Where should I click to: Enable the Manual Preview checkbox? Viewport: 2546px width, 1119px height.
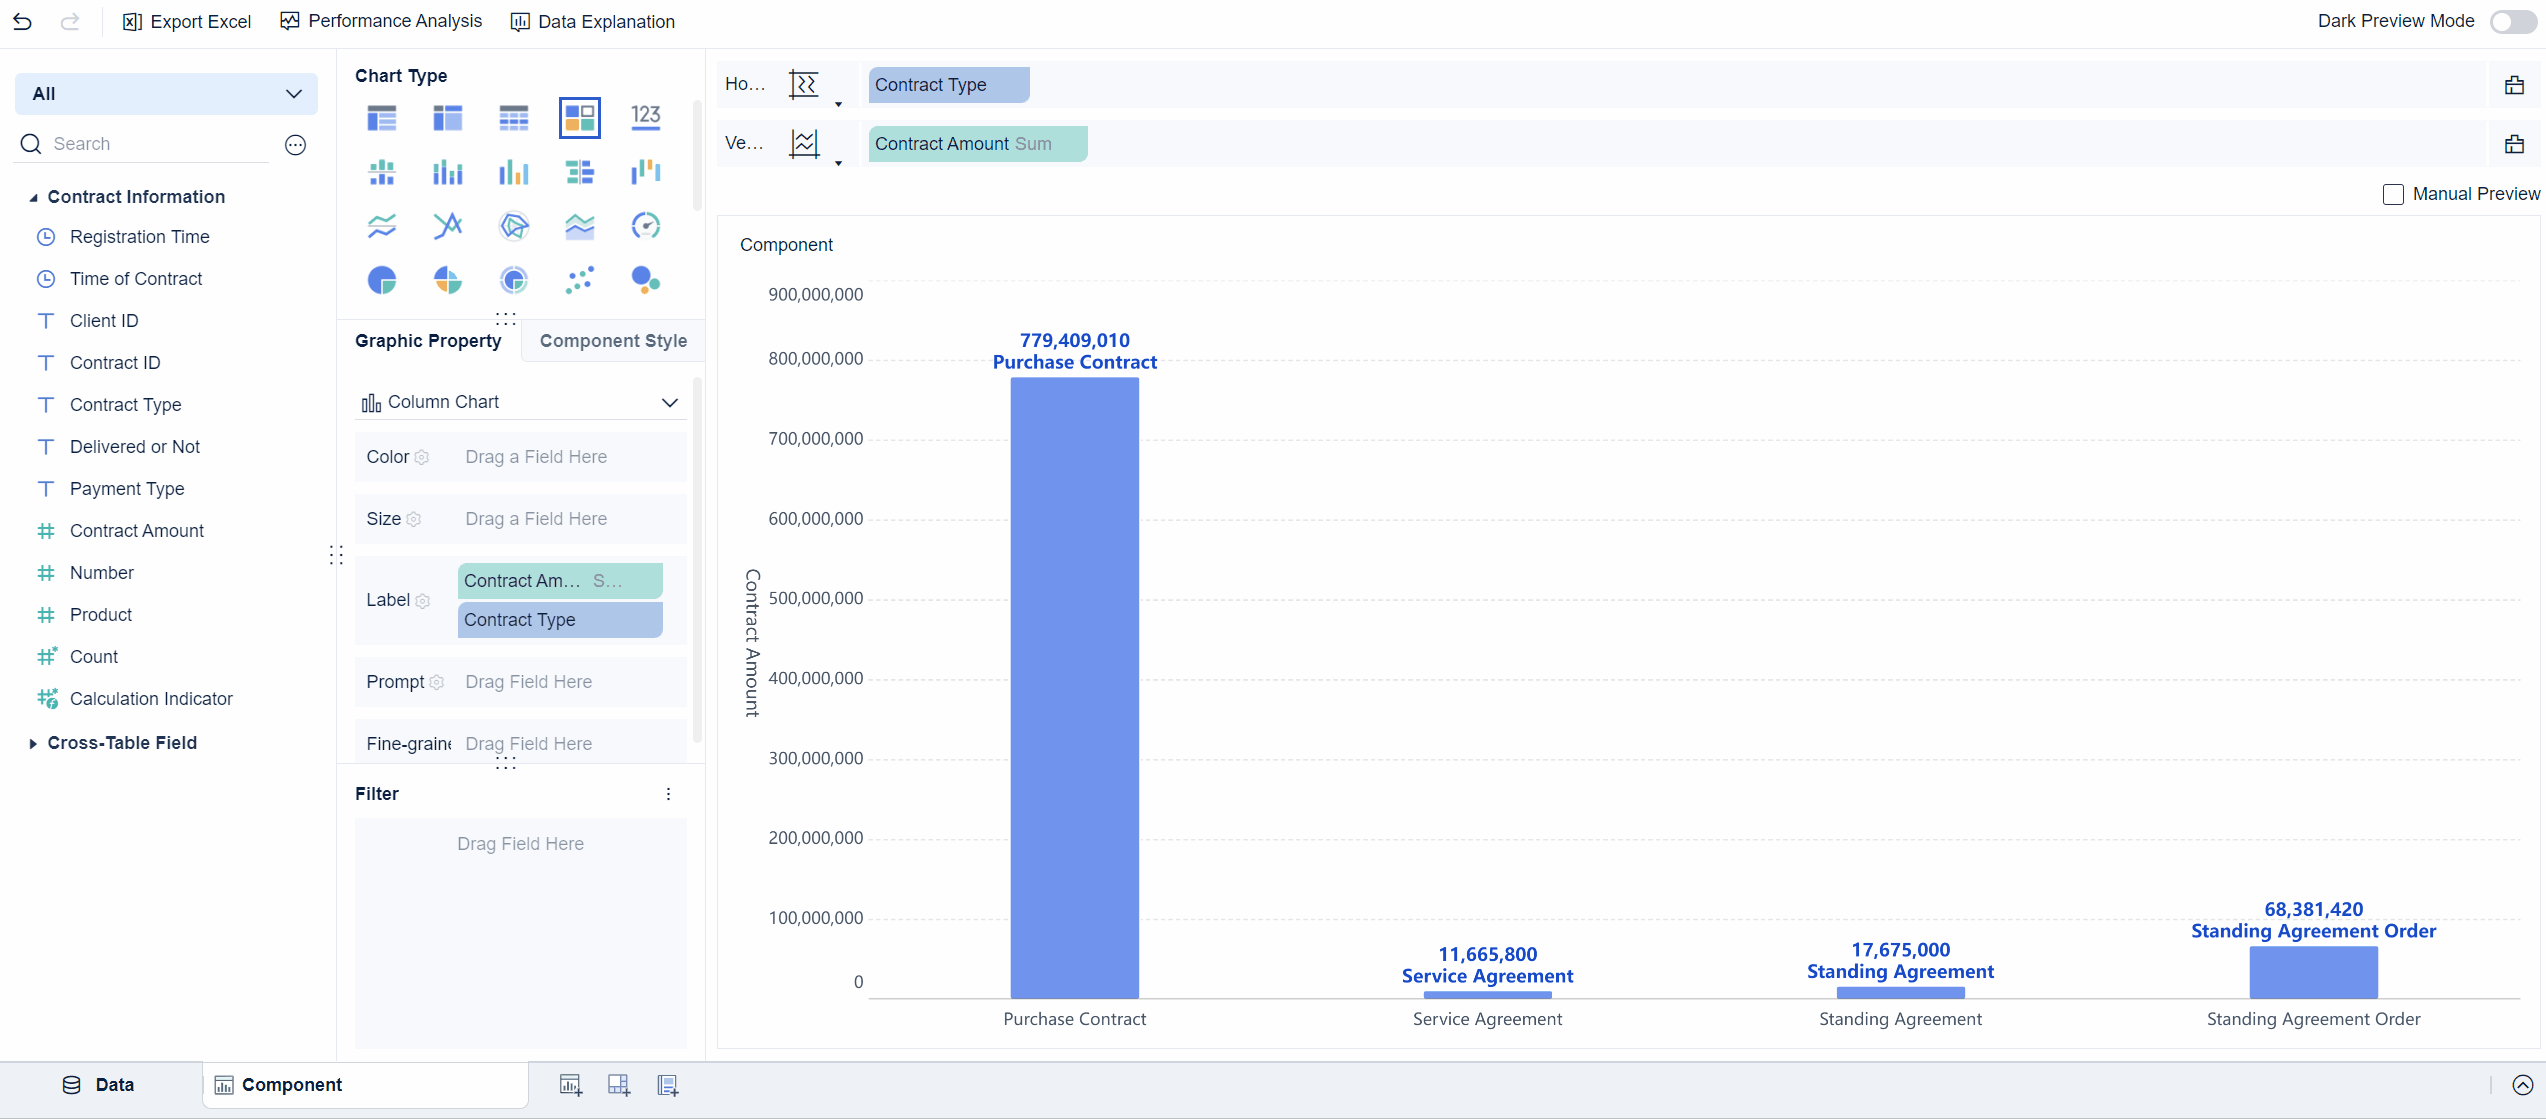click(2393, 195)
